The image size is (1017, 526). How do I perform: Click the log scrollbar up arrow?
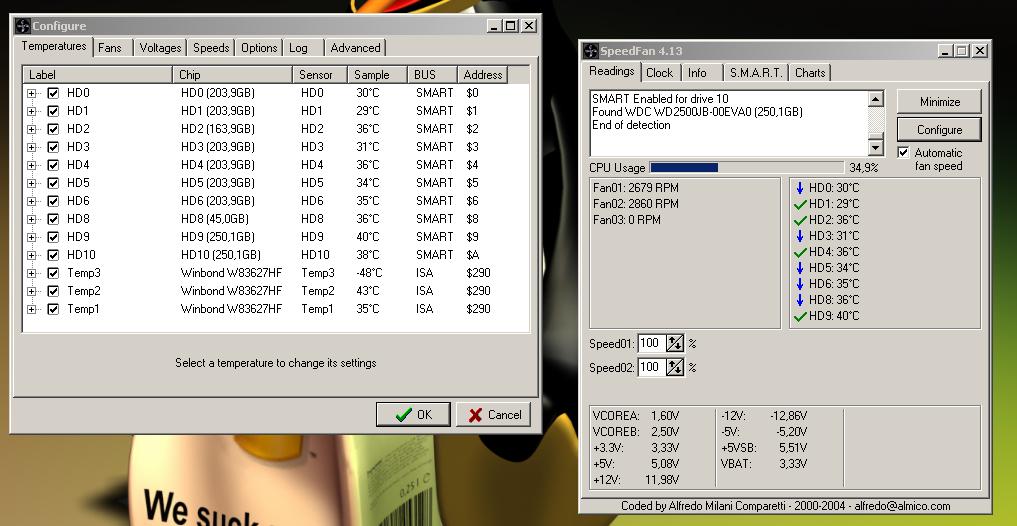click(x=876, y=99)
